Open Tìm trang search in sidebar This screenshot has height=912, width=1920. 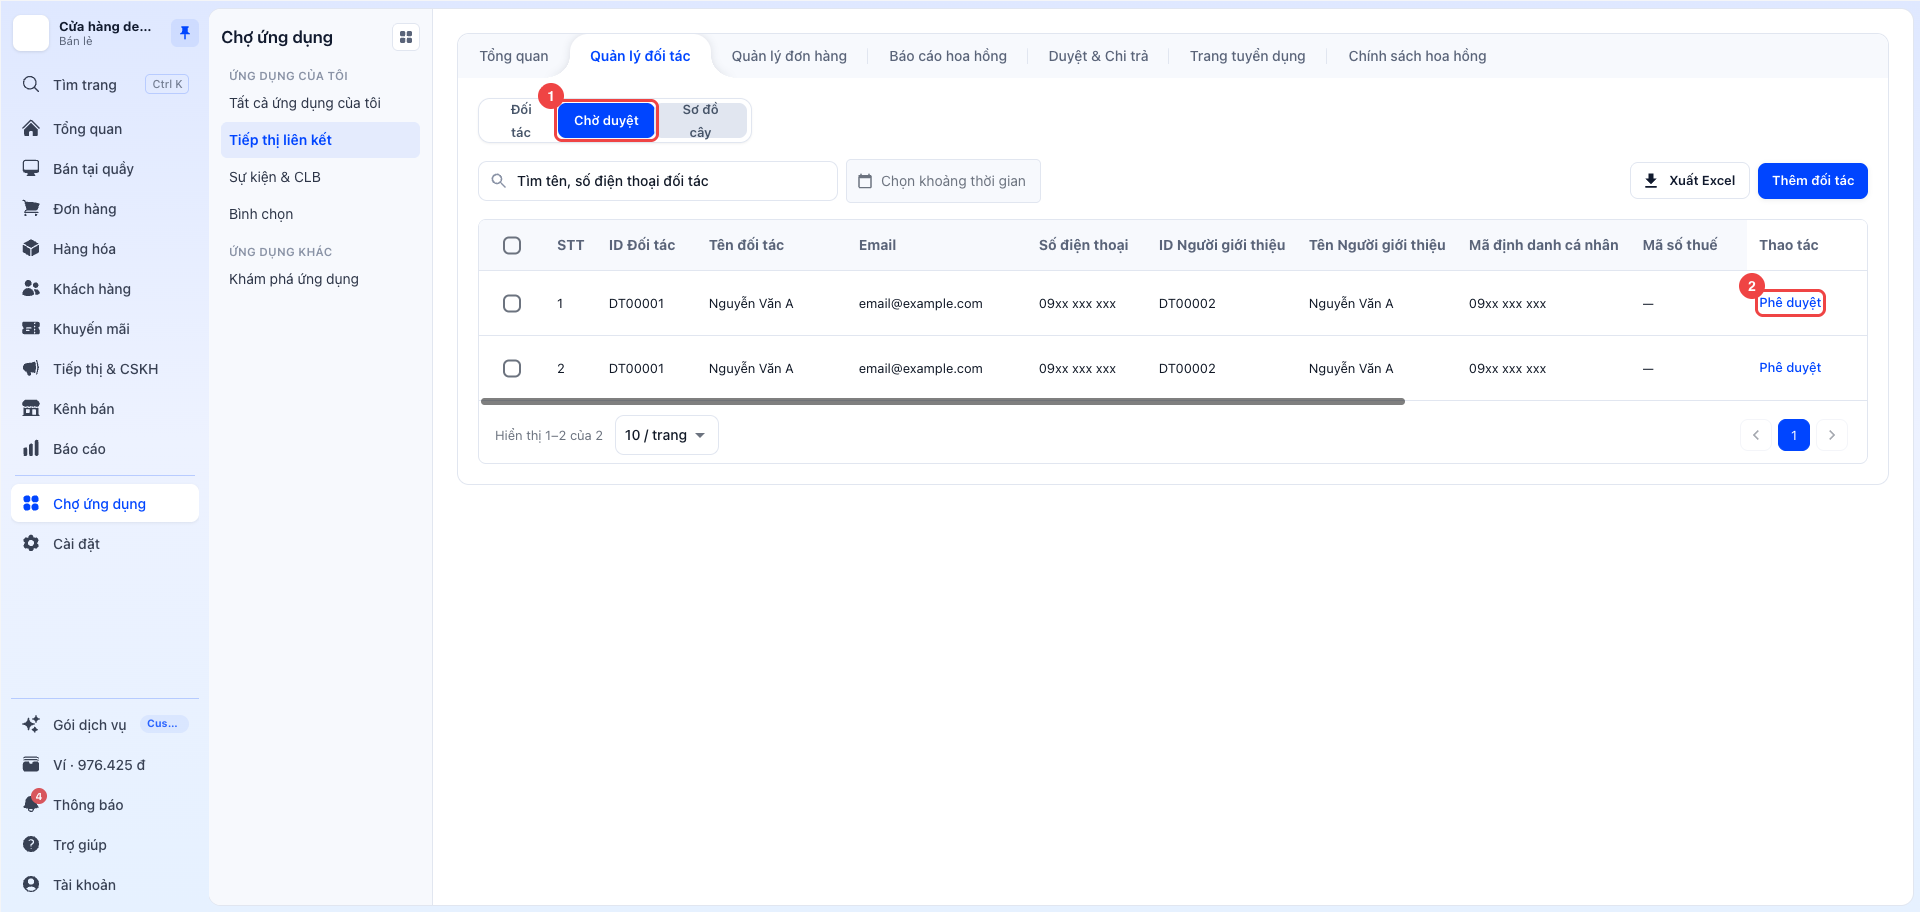point(104,85)
